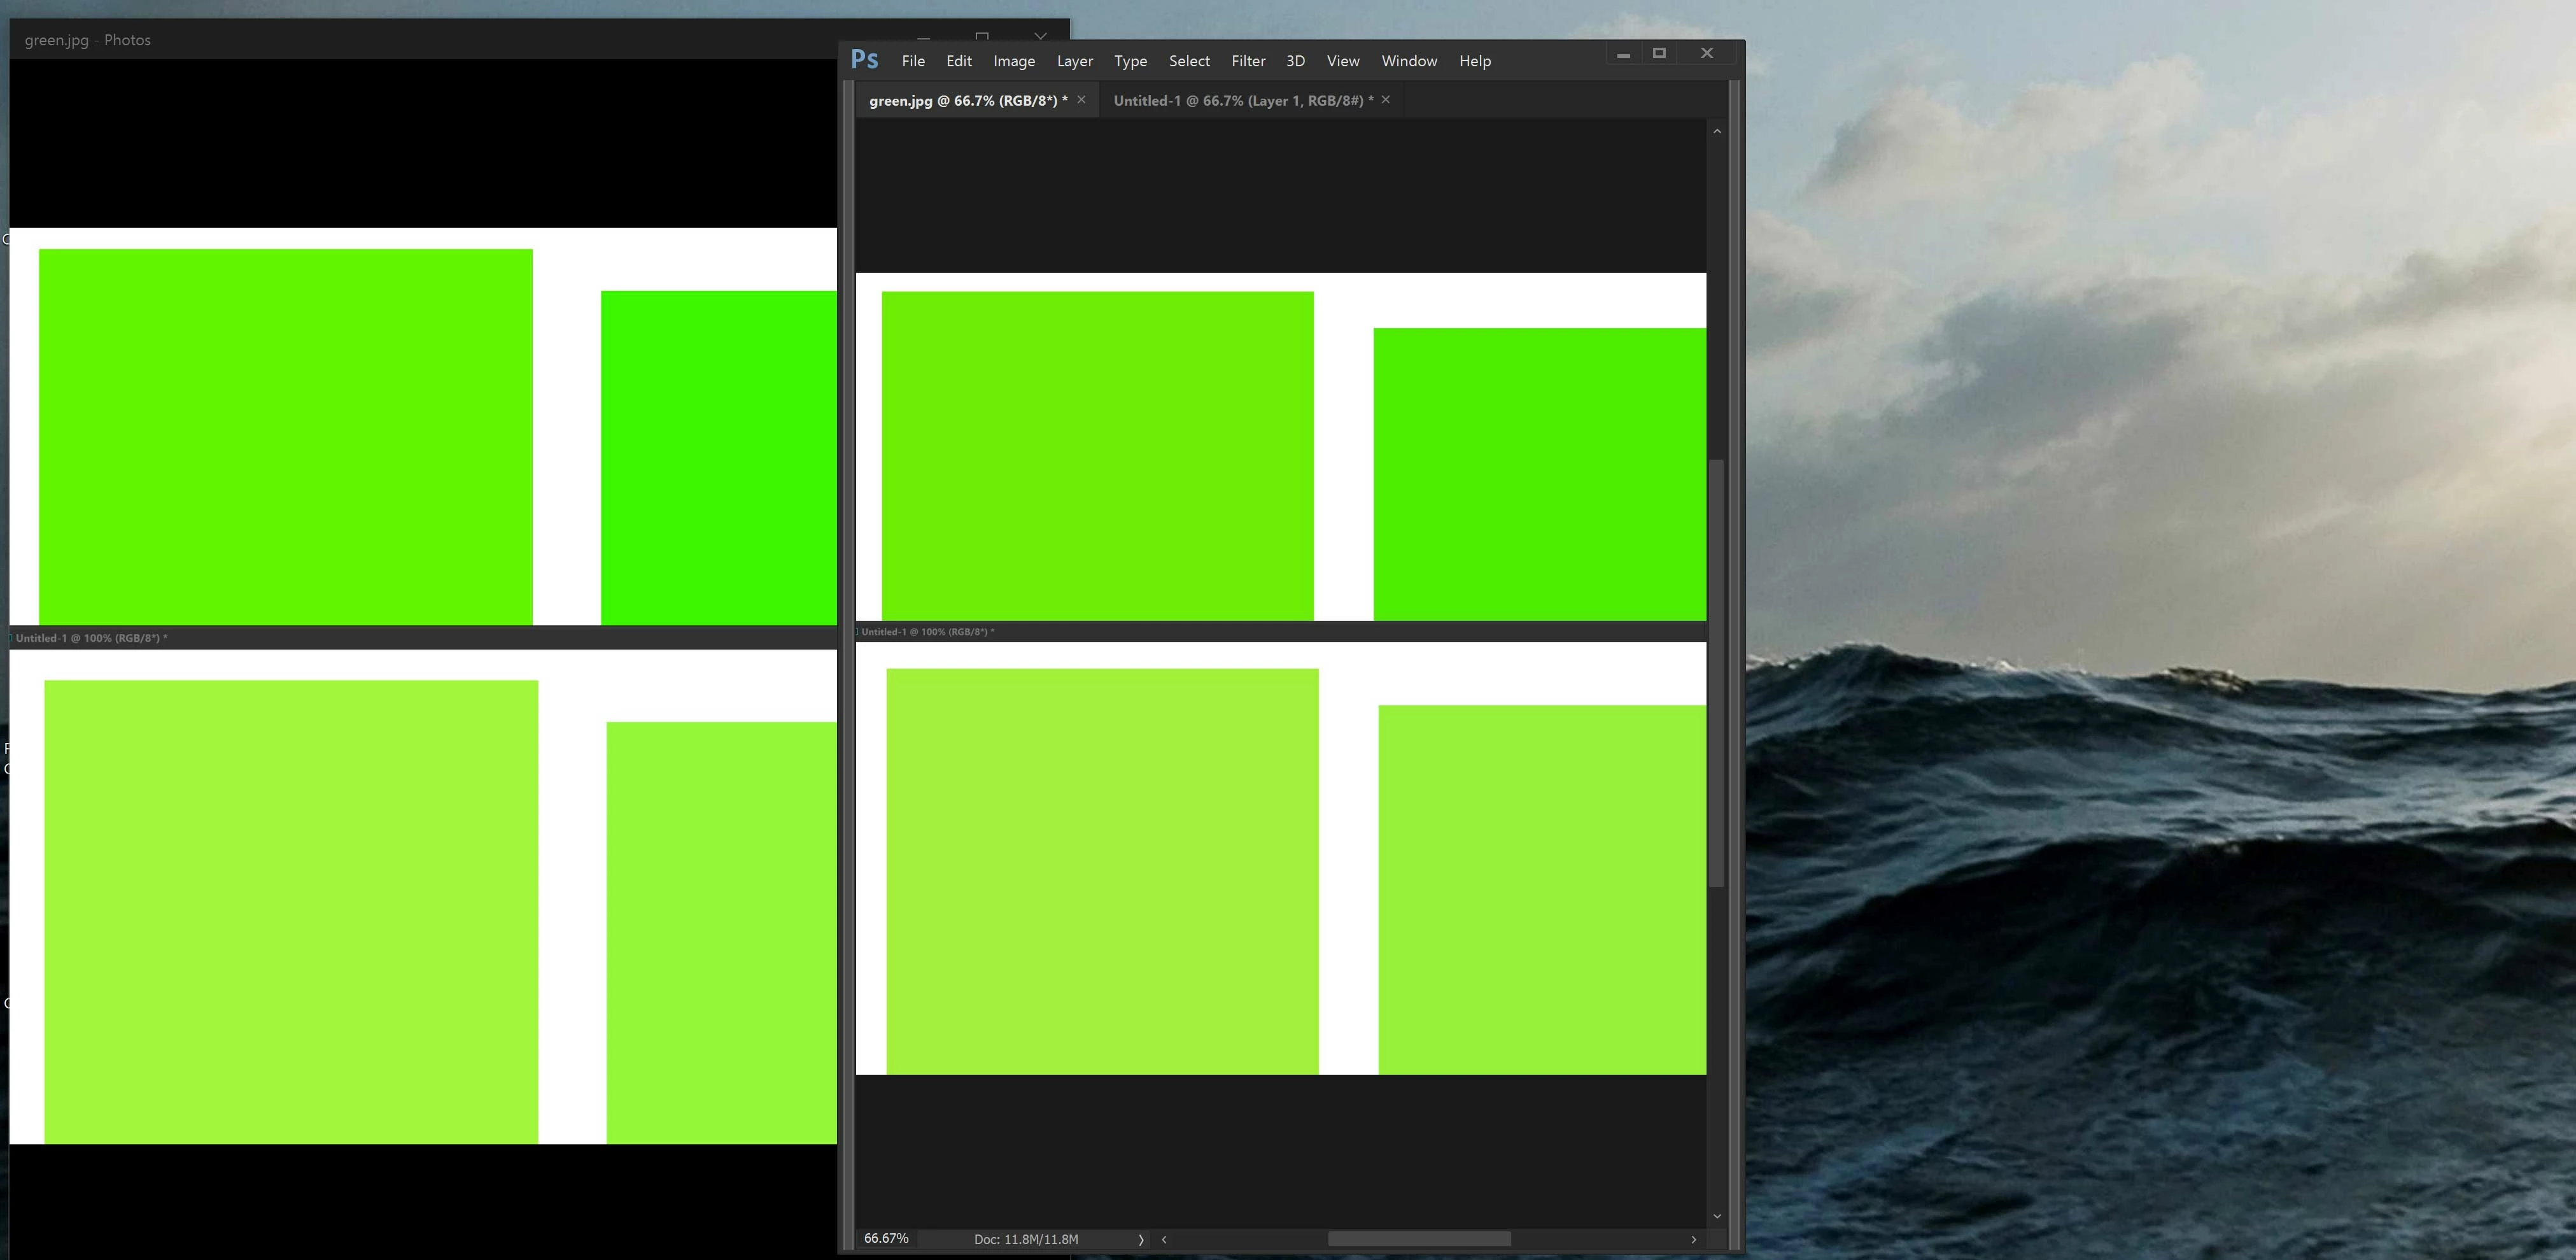Click the 66.67% zoom level field
The image size is (2576, 1260).
click(x=886, y=1239)
